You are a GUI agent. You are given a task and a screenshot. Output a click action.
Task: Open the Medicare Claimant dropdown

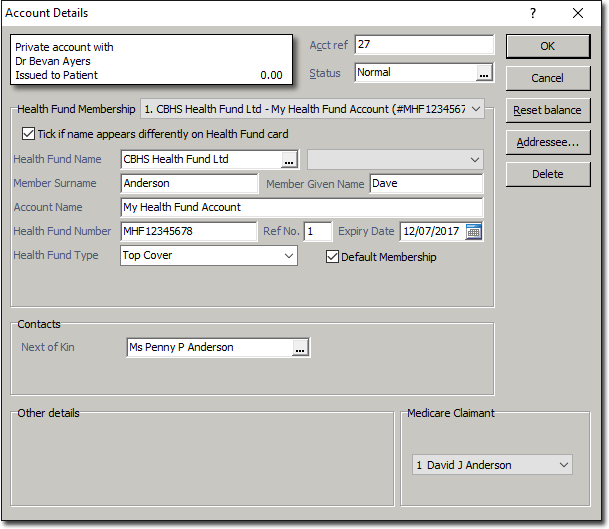point(564,465)
